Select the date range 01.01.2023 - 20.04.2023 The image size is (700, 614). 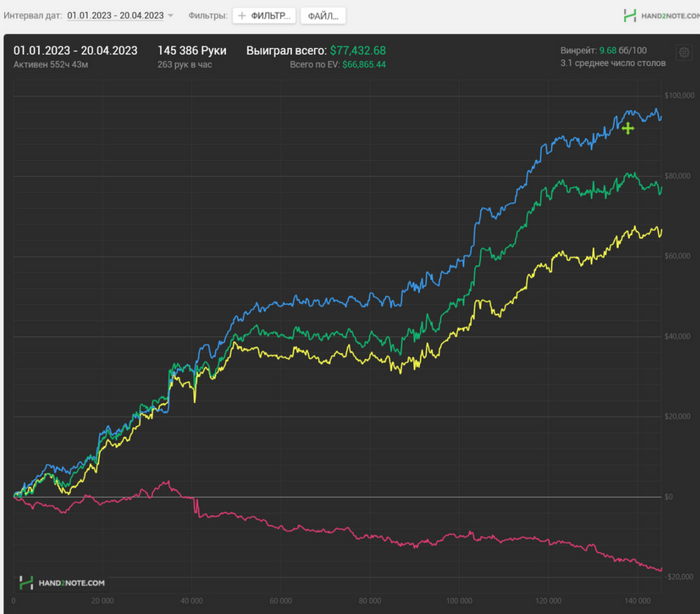[x=115, y=16]
